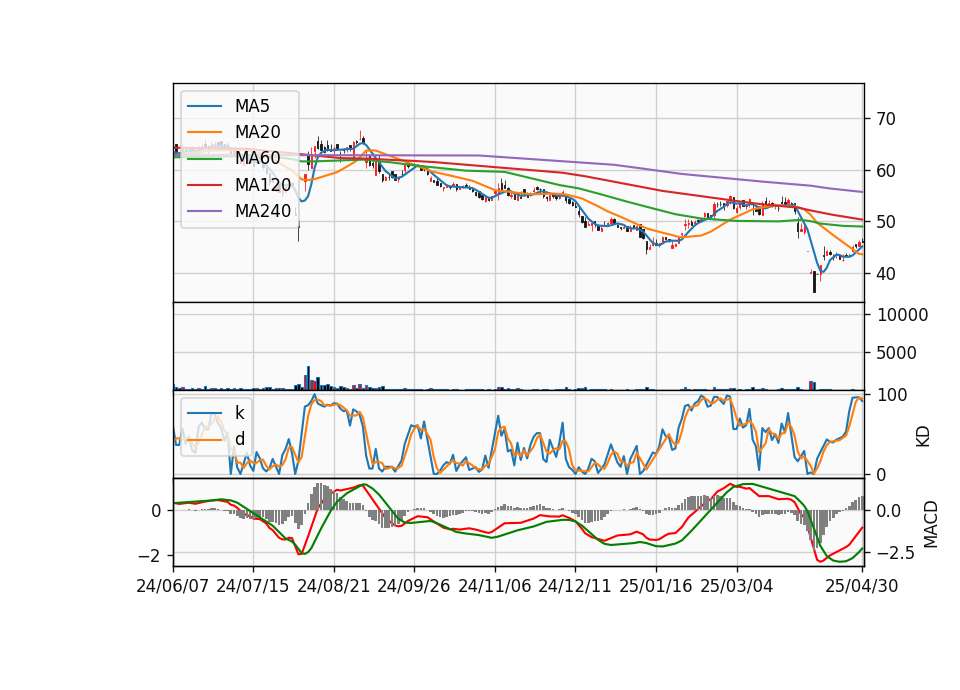Click the orange MA20 legend line sample
Viewport: 960px width, 690px height.
[204, 132]
